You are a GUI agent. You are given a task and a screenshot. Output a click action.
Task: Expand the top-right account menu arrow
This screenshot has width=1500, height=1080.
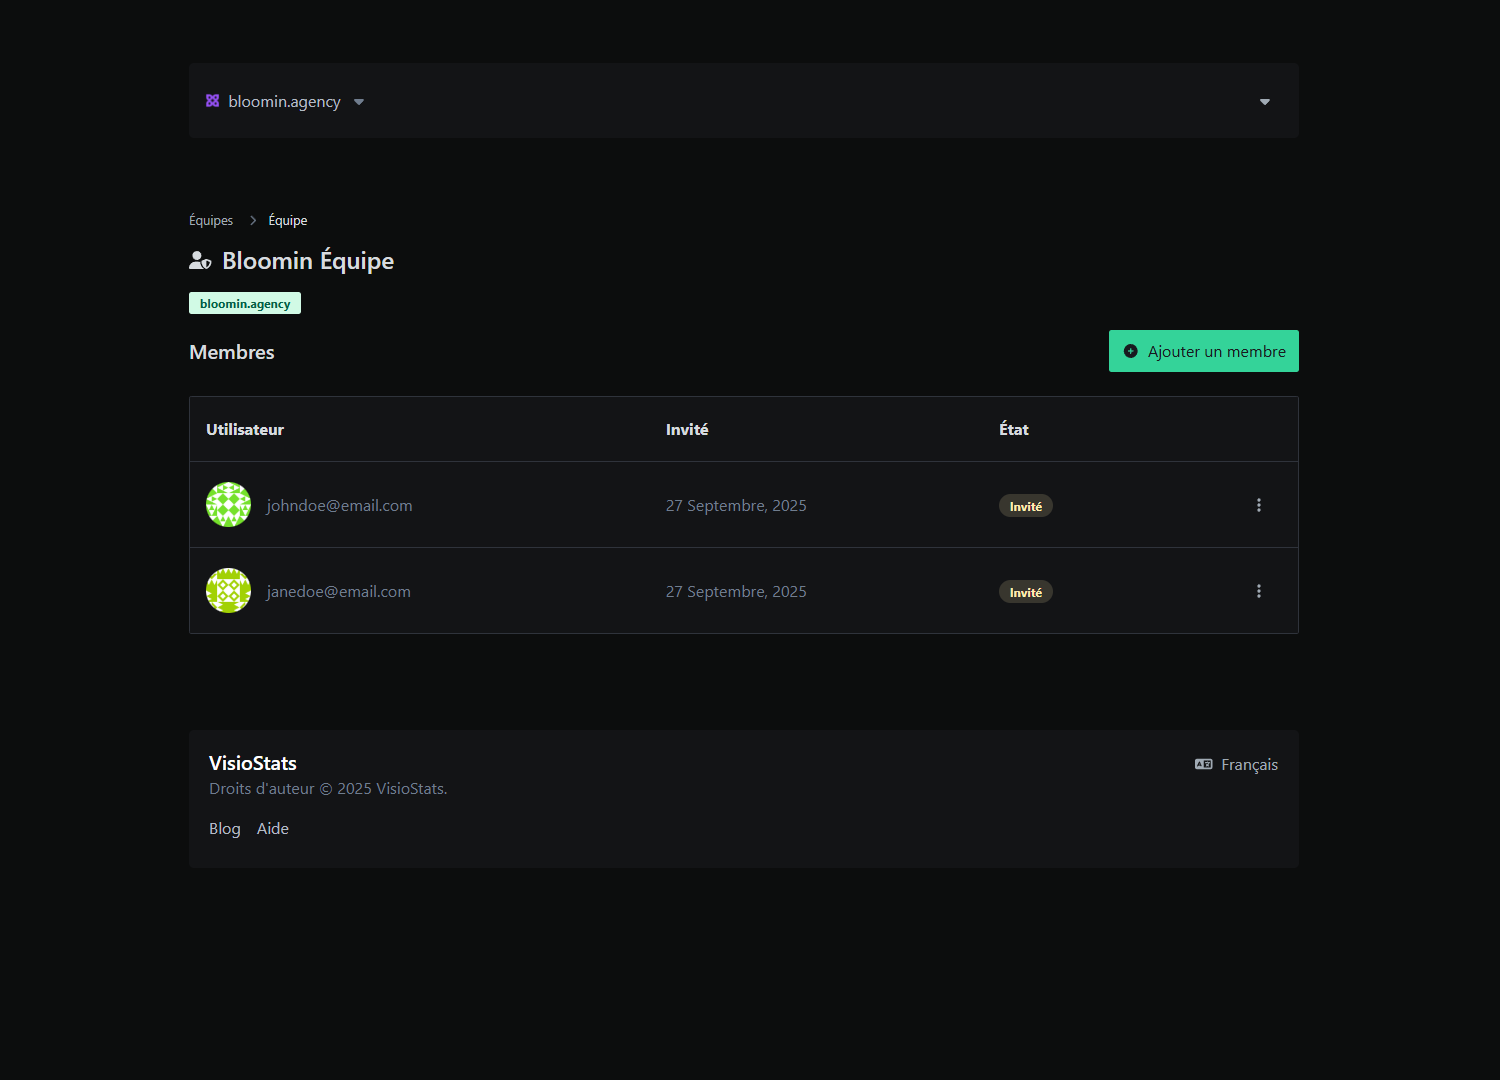(x=1264, y=102)
